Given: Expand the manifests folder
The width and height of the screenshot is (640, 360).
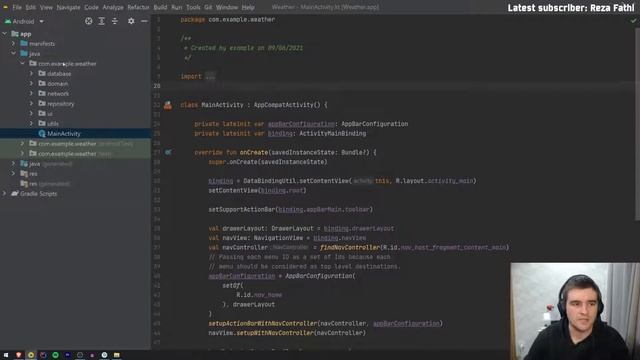Looking at the screenshot, I should point(13,44).
